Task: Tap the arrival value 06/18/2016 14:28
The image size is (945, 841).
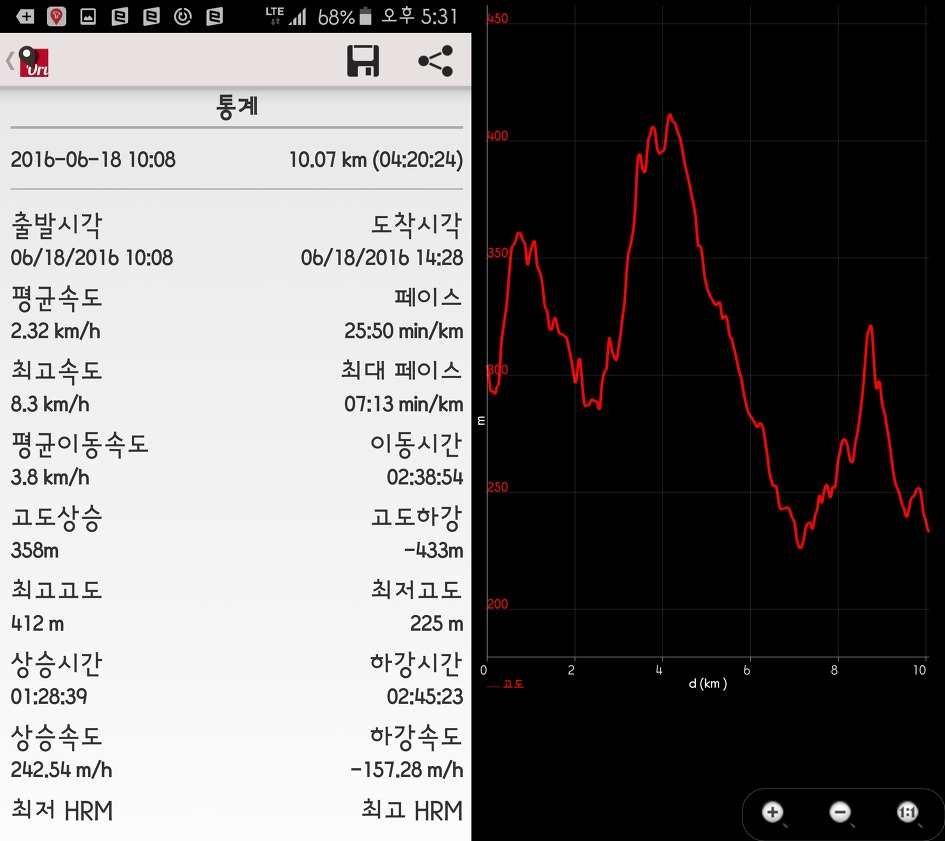Action: (382, 258)
